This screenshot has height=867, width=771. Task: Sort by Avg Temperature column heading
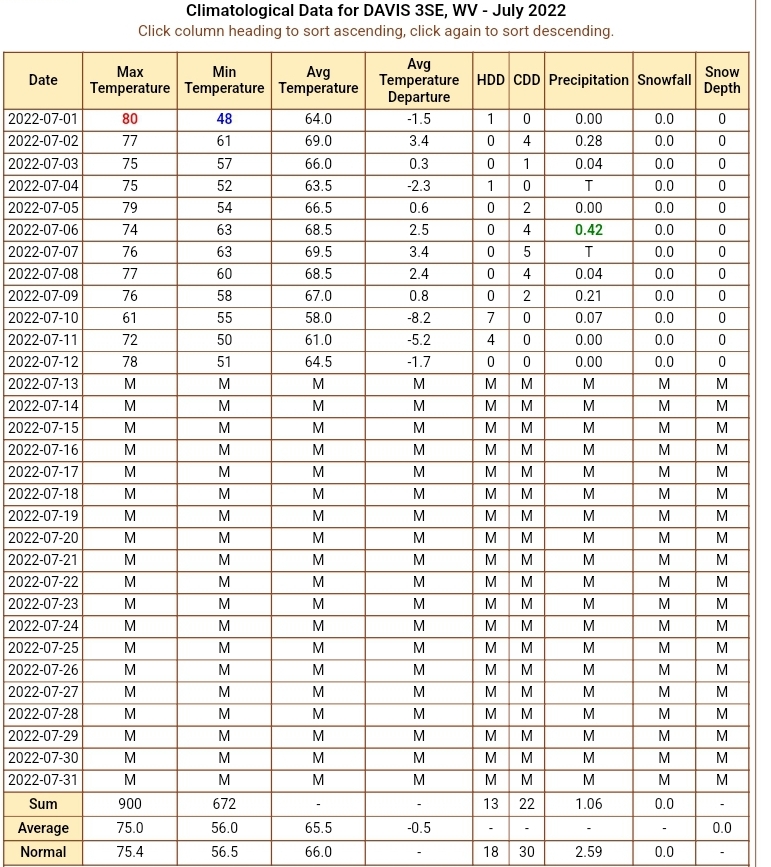tap(318, 80)
